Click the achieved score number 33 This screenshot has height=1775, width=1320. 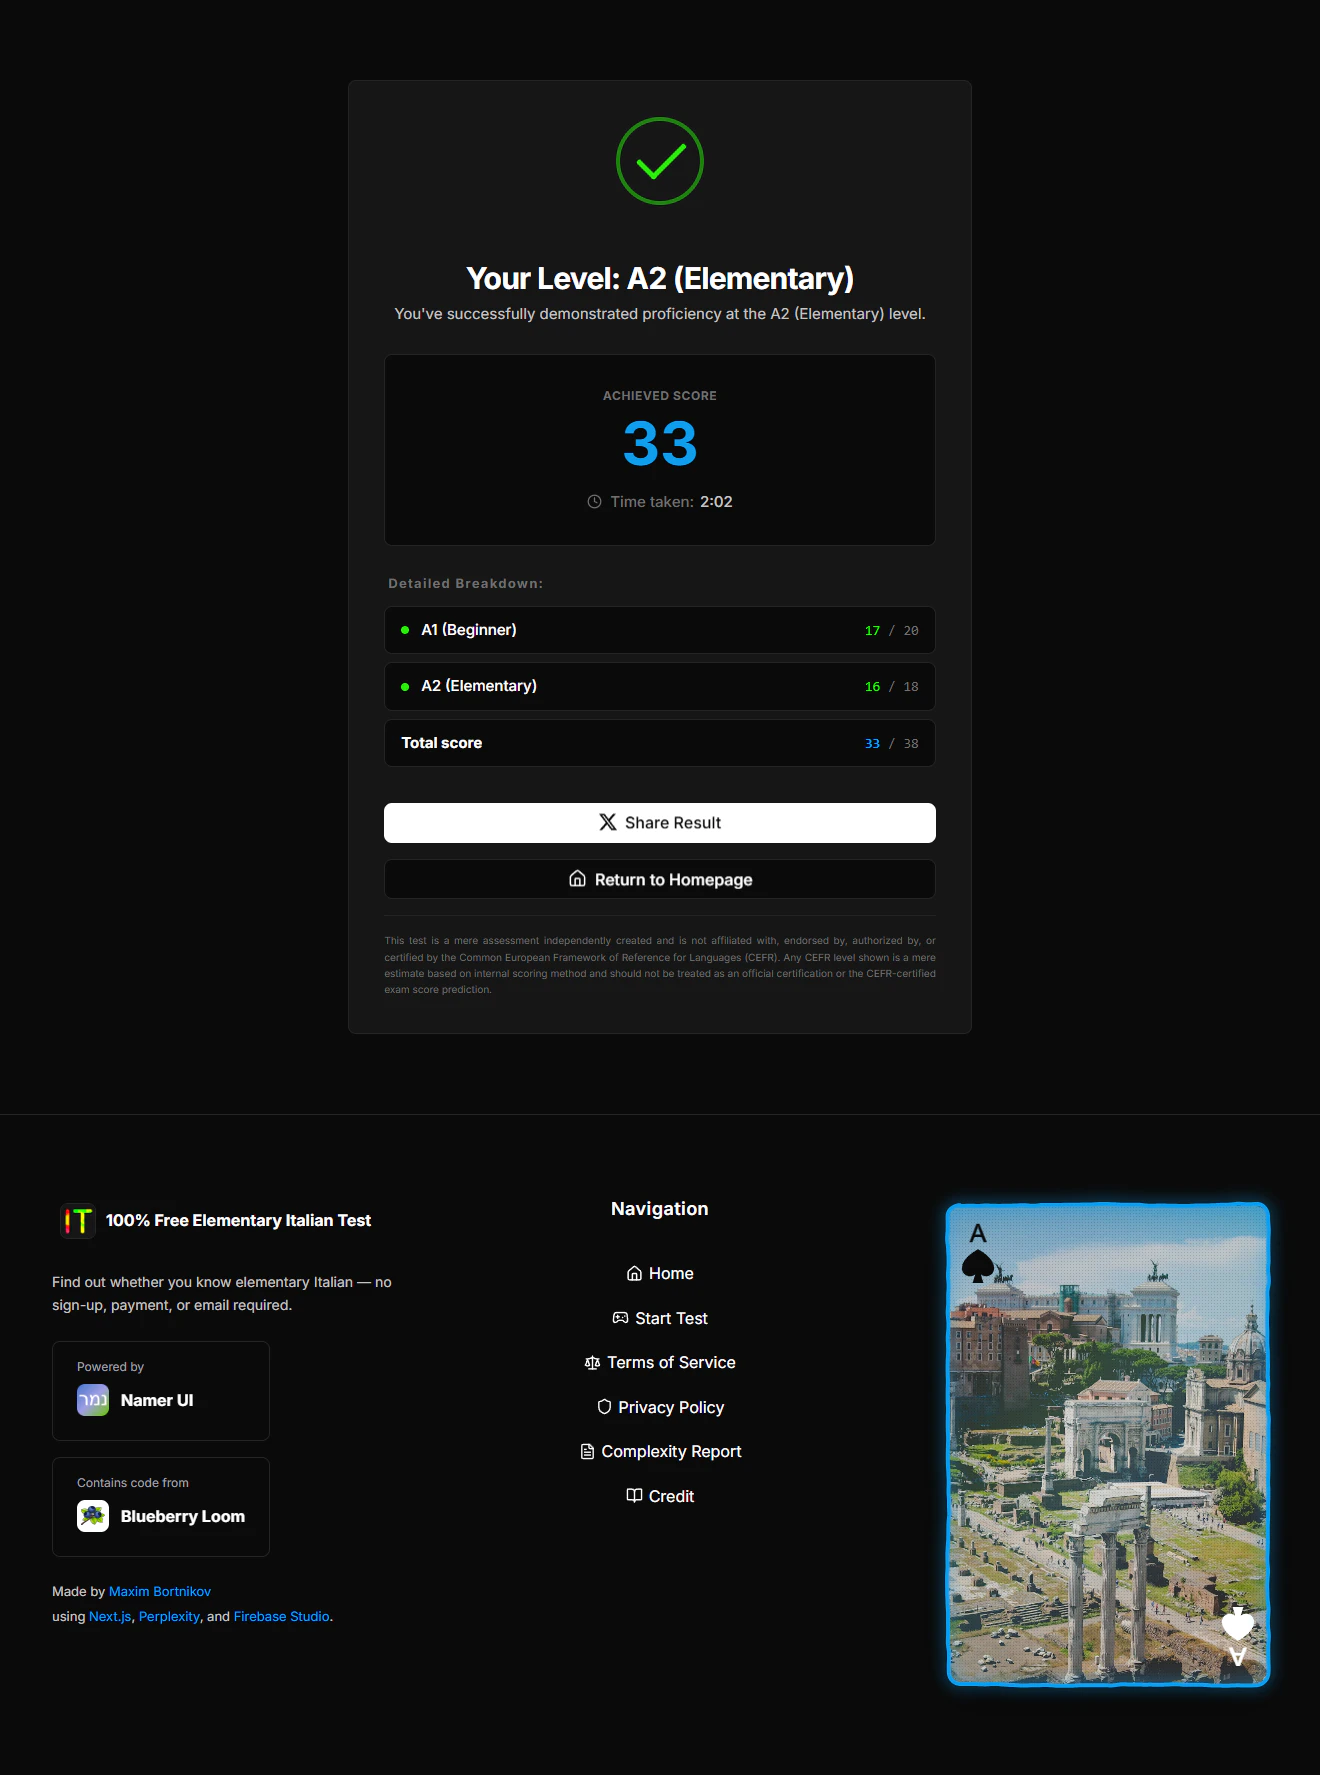pos(660,443)
